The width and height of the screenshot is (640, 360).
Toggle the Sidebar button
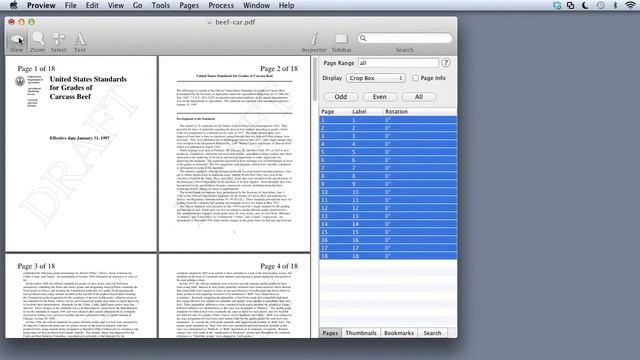coord(341,42)
